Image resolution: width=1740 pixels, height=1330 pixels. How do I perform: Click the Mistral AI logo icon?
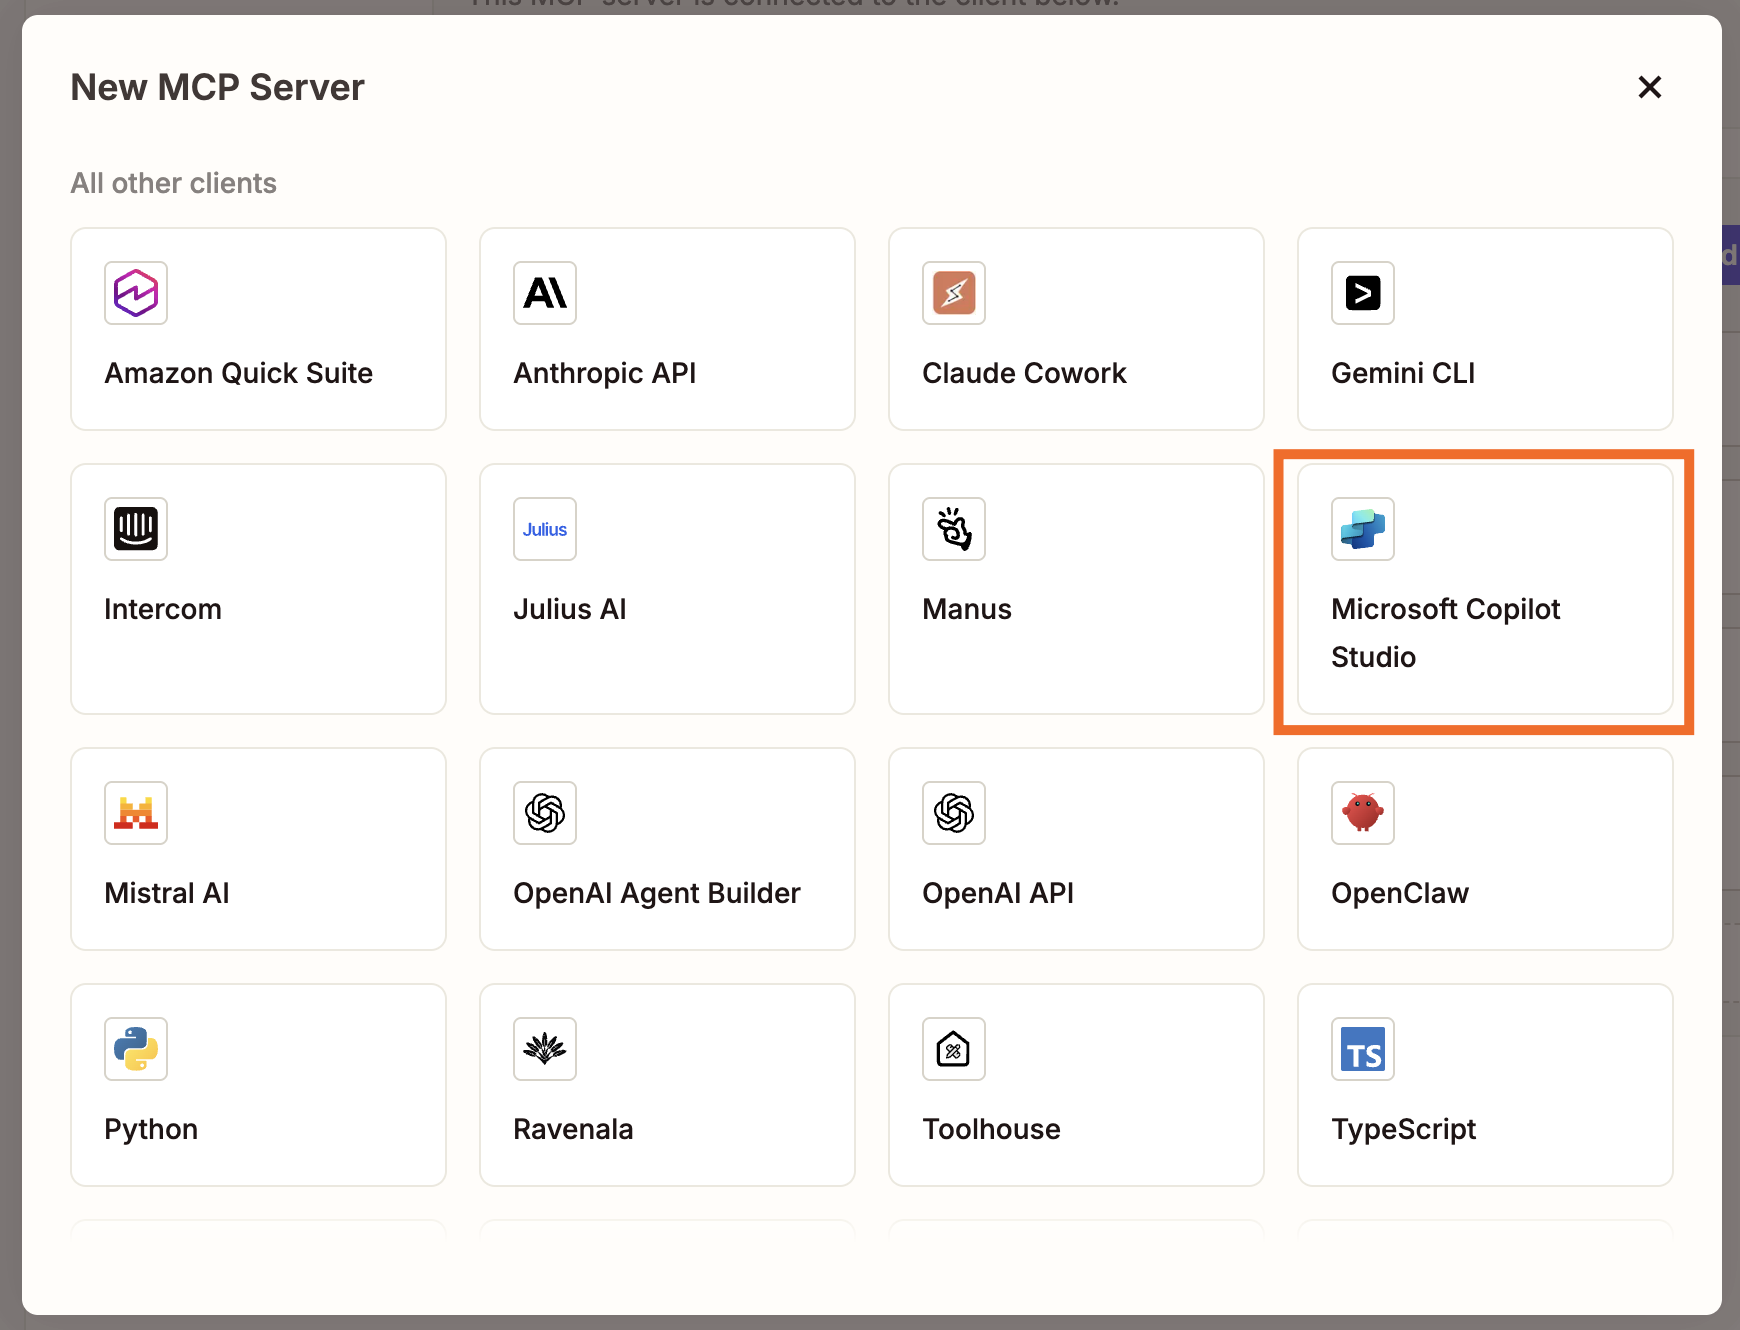click(135, 813)
